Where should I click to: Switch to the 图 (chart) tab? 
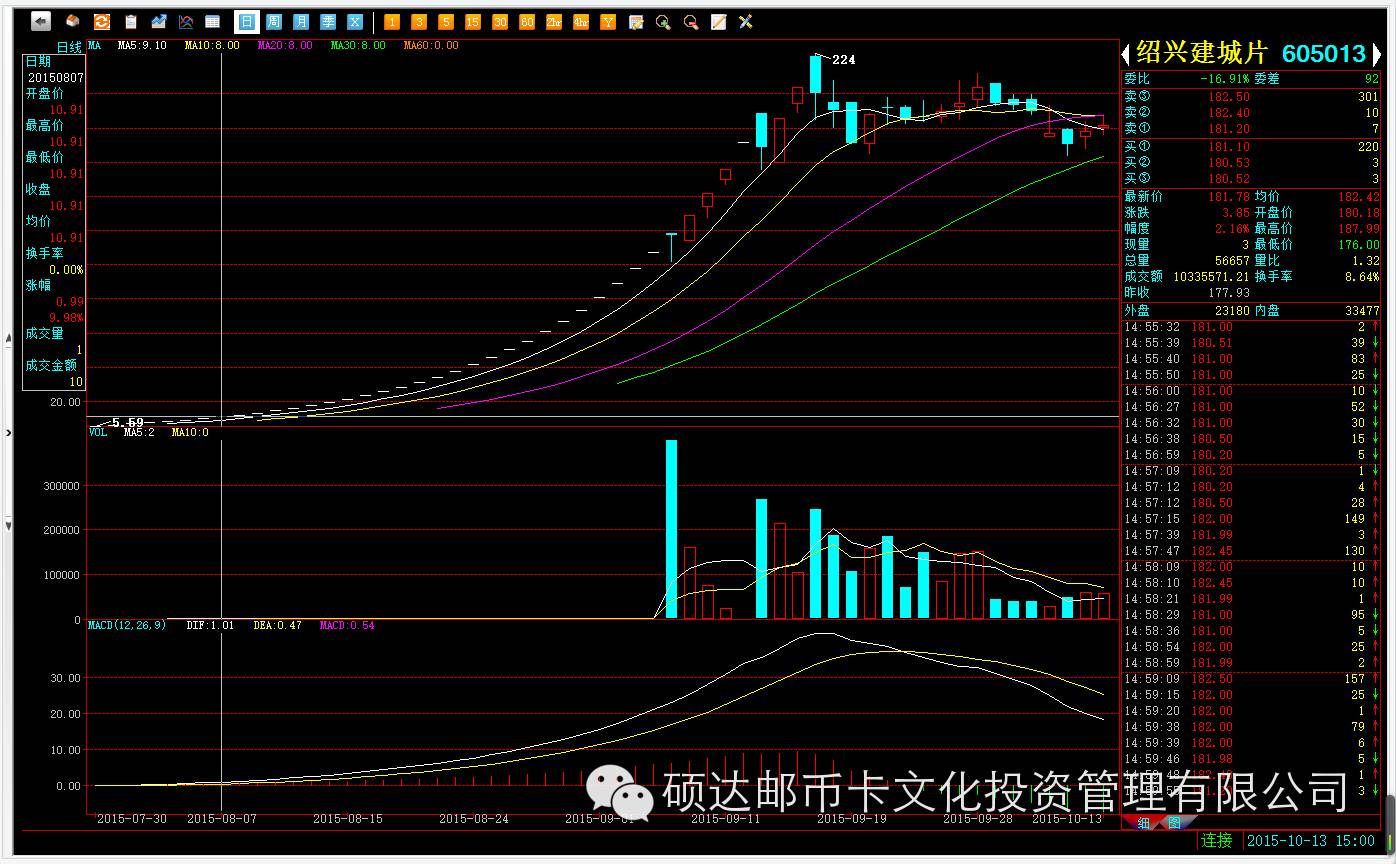[x=1174, y=823]
